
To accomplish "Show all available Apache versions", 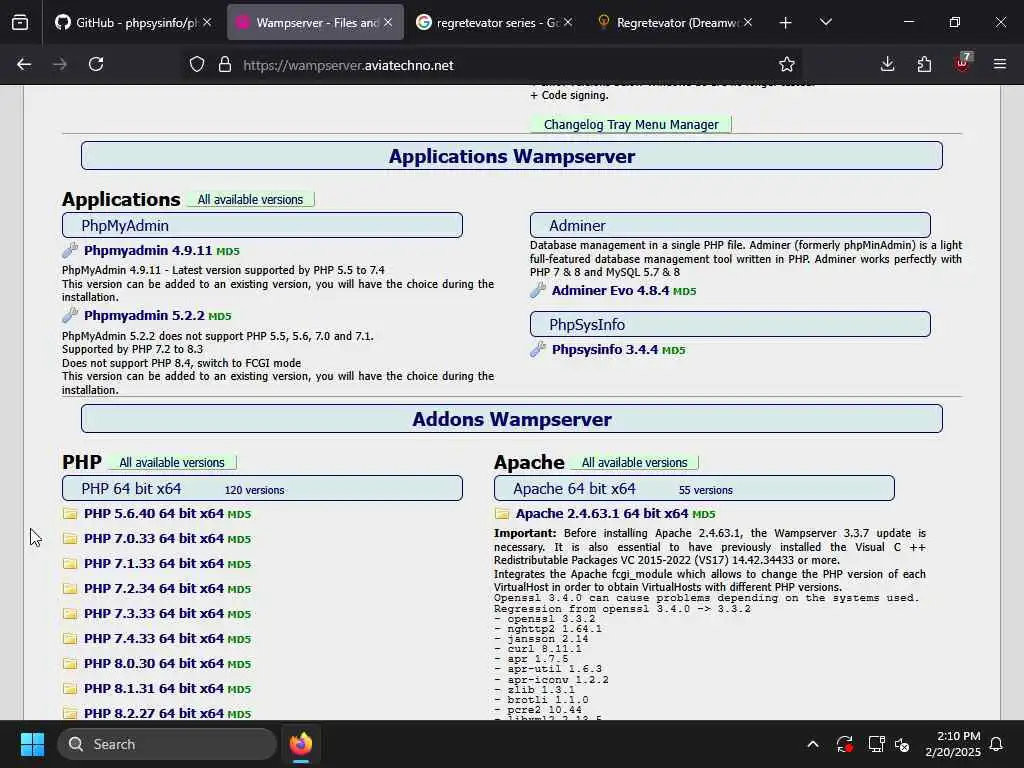I will (634, 463).
